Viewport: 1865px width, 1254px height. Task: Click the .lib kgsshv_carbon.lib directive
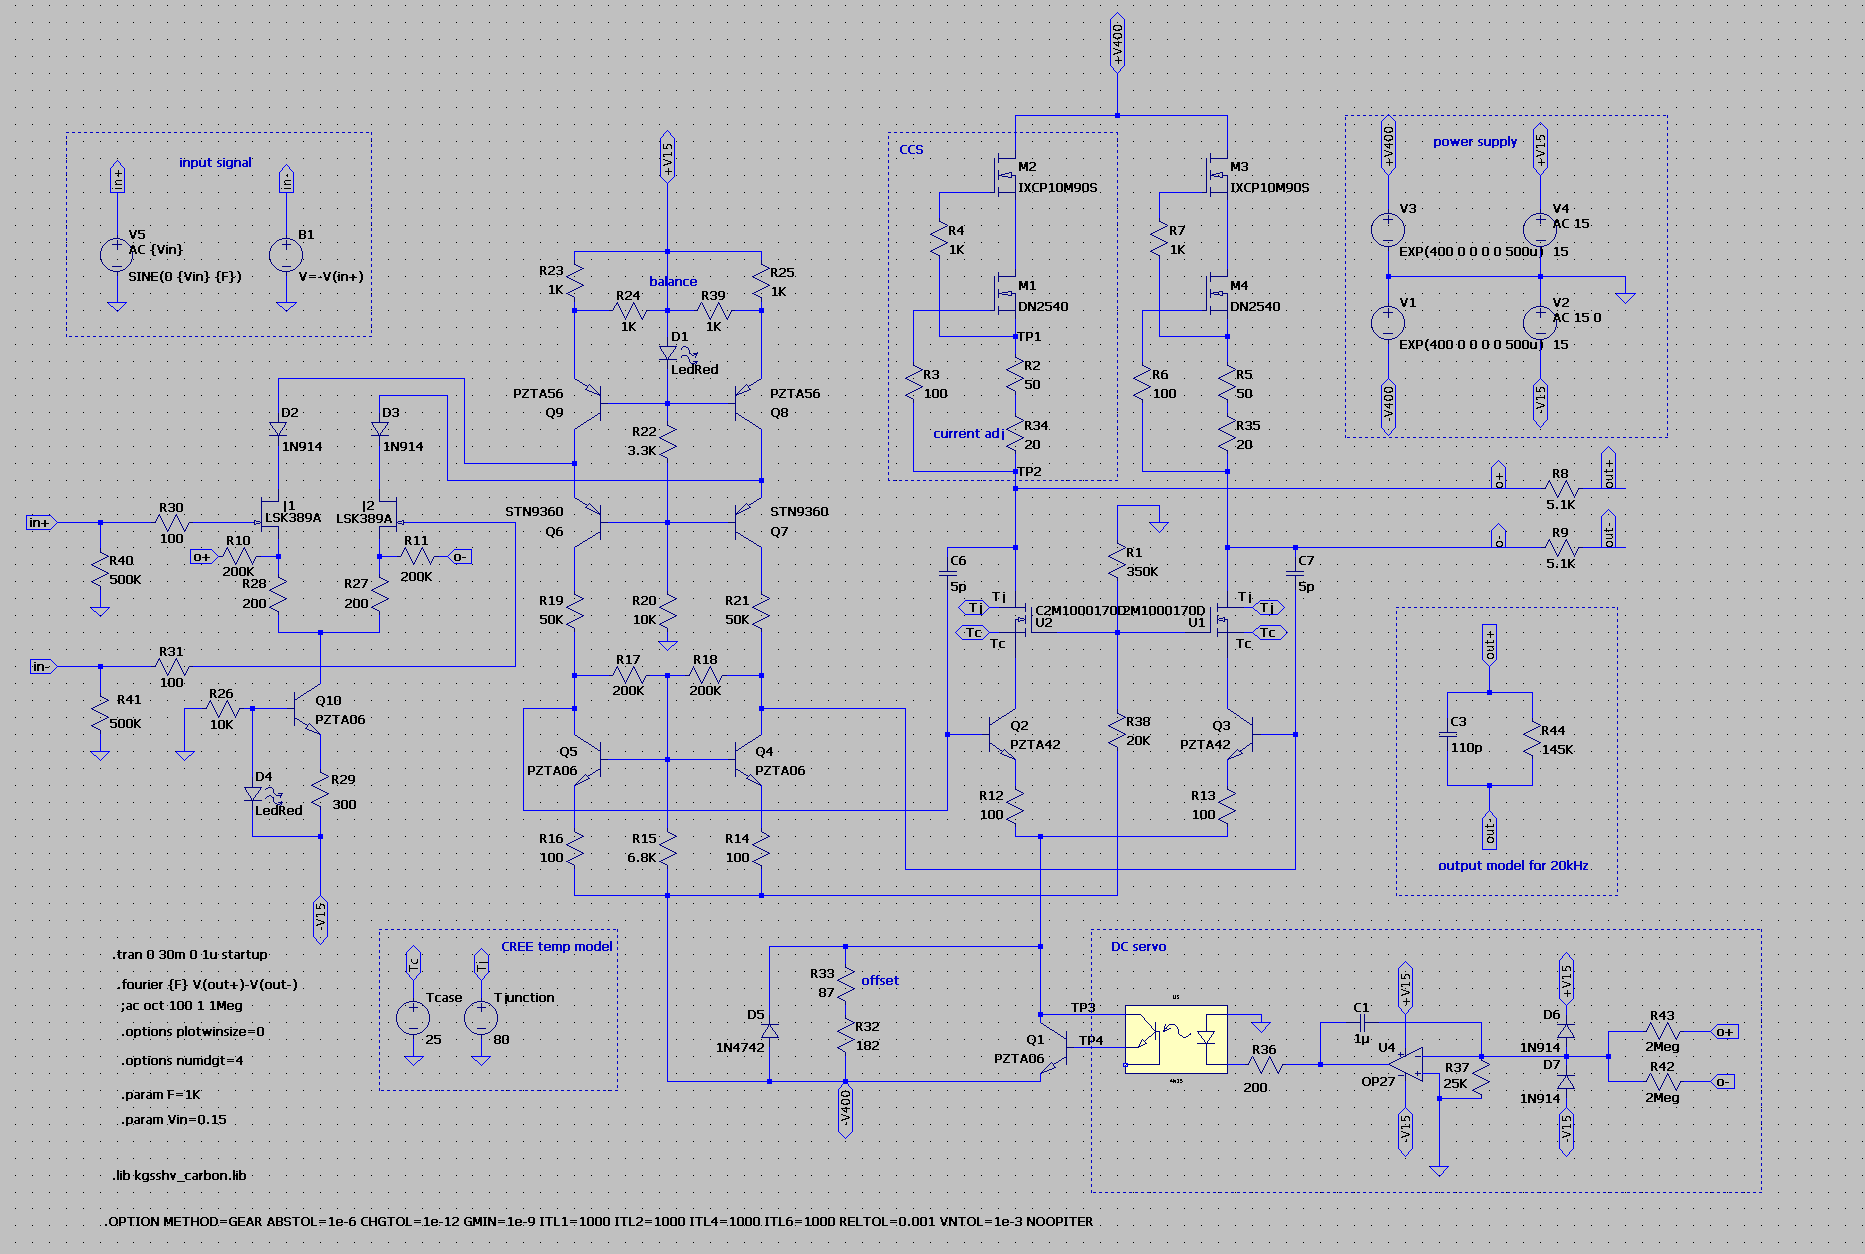coord(179,1175)
